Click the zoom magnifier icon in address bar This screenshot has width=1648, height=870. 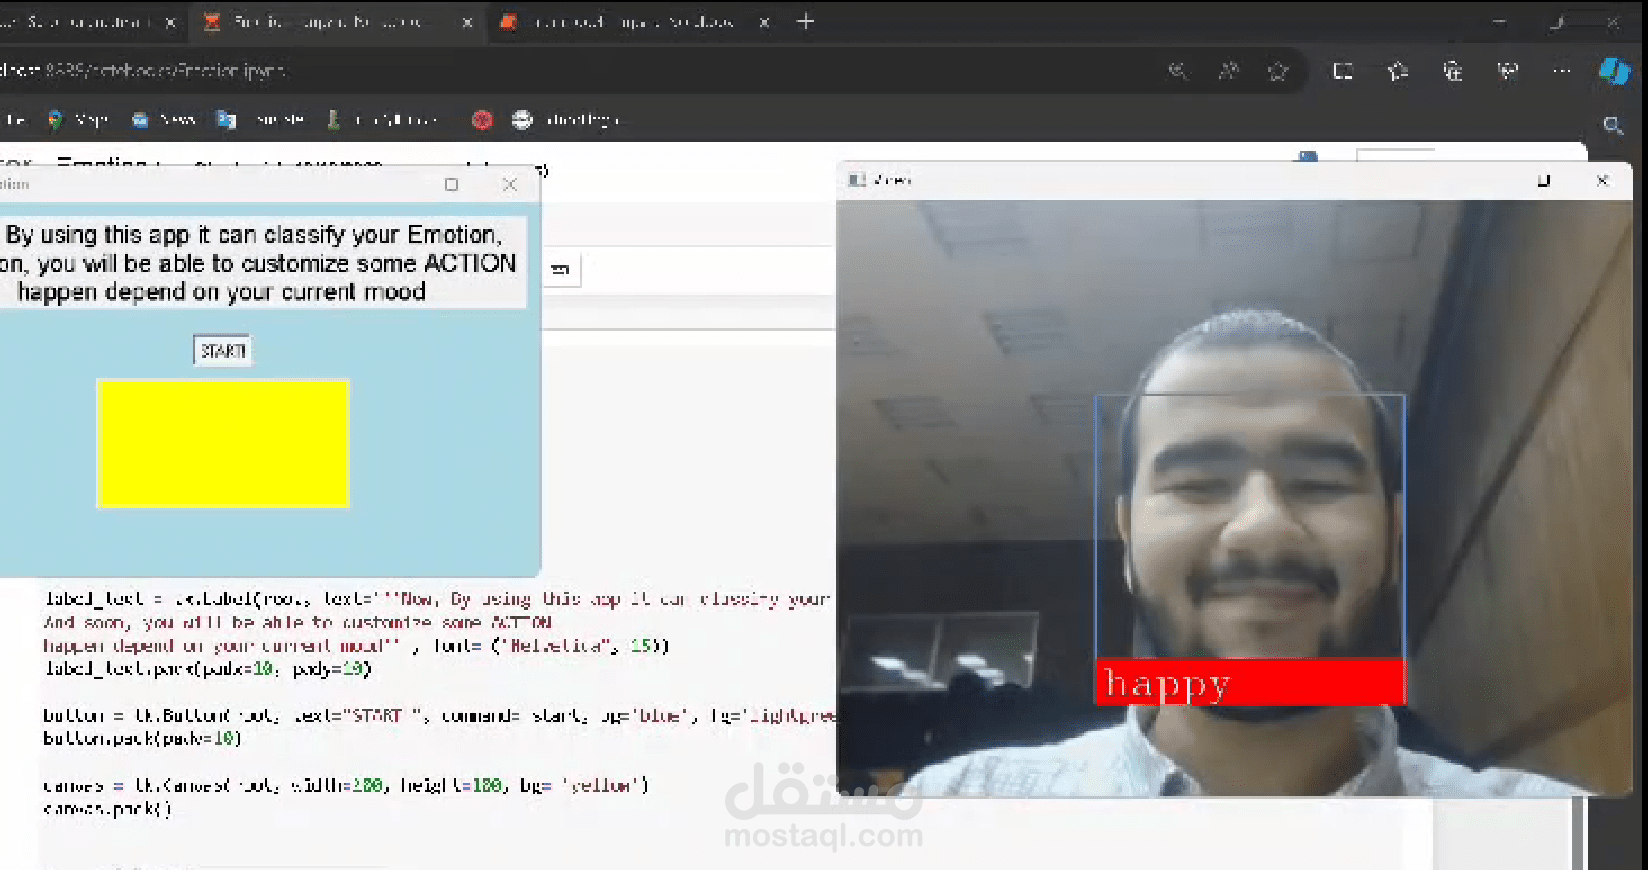click(1178, 71)
